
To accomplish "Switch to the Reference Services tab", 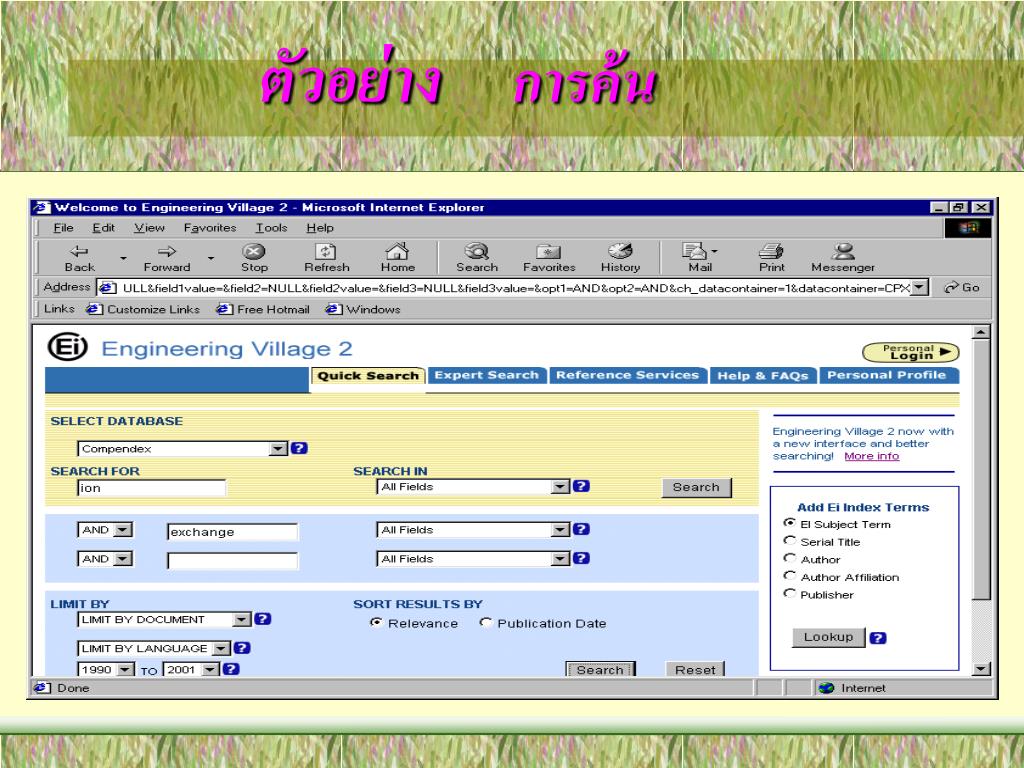I will 628,376.
